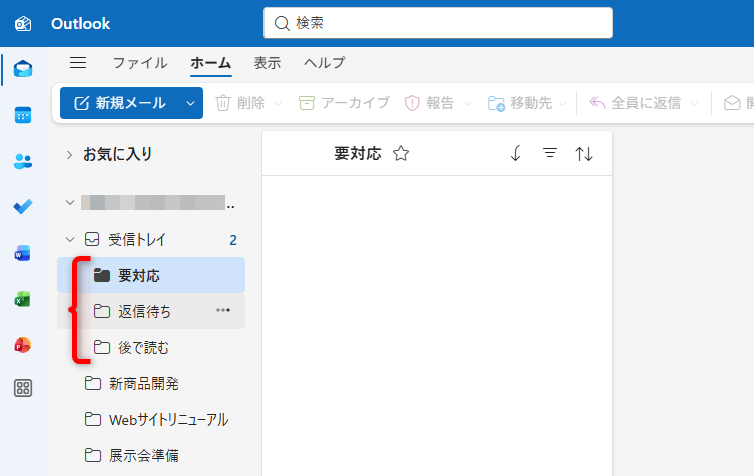The width and height of the screenshot is (754, 476).
Task: Open the 報告 dropdown arrow
Action: click(x=467, y=103)
